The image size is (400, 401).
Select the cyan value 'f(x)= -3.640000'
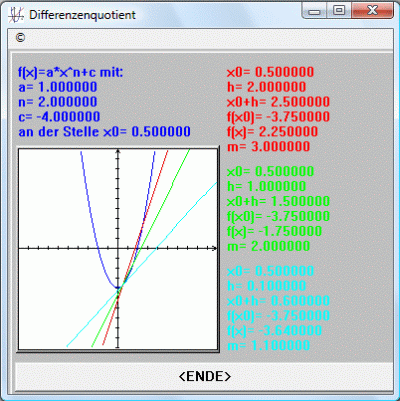[274, 331]
